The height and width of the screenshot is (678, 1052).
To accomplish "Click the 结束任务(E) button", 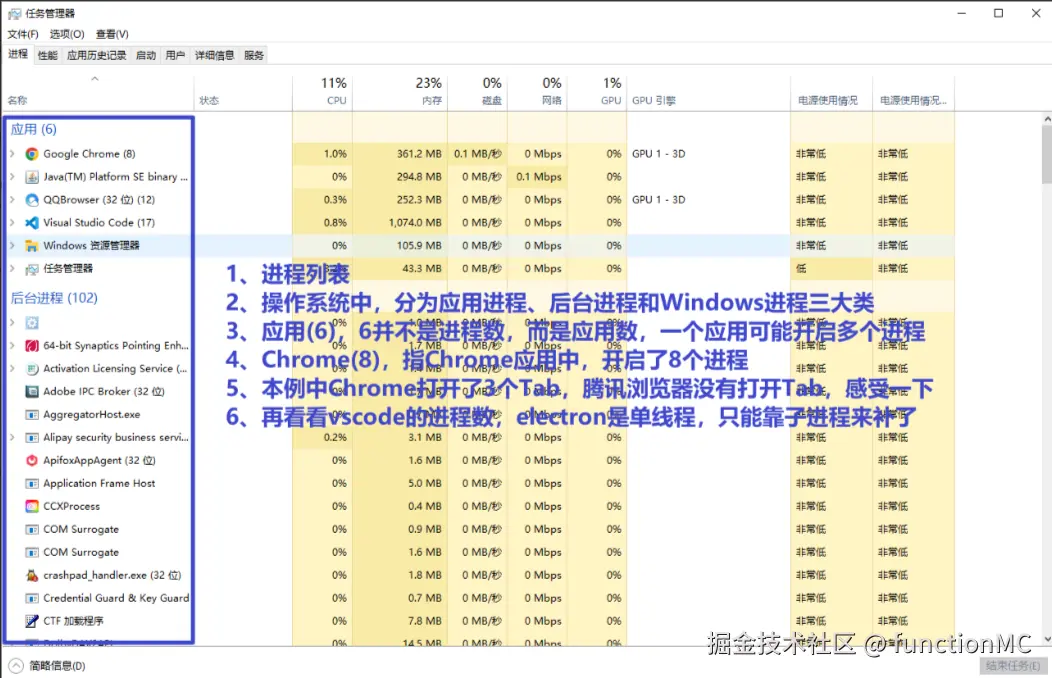I will pyautogui.click(x=1013, y=666).
